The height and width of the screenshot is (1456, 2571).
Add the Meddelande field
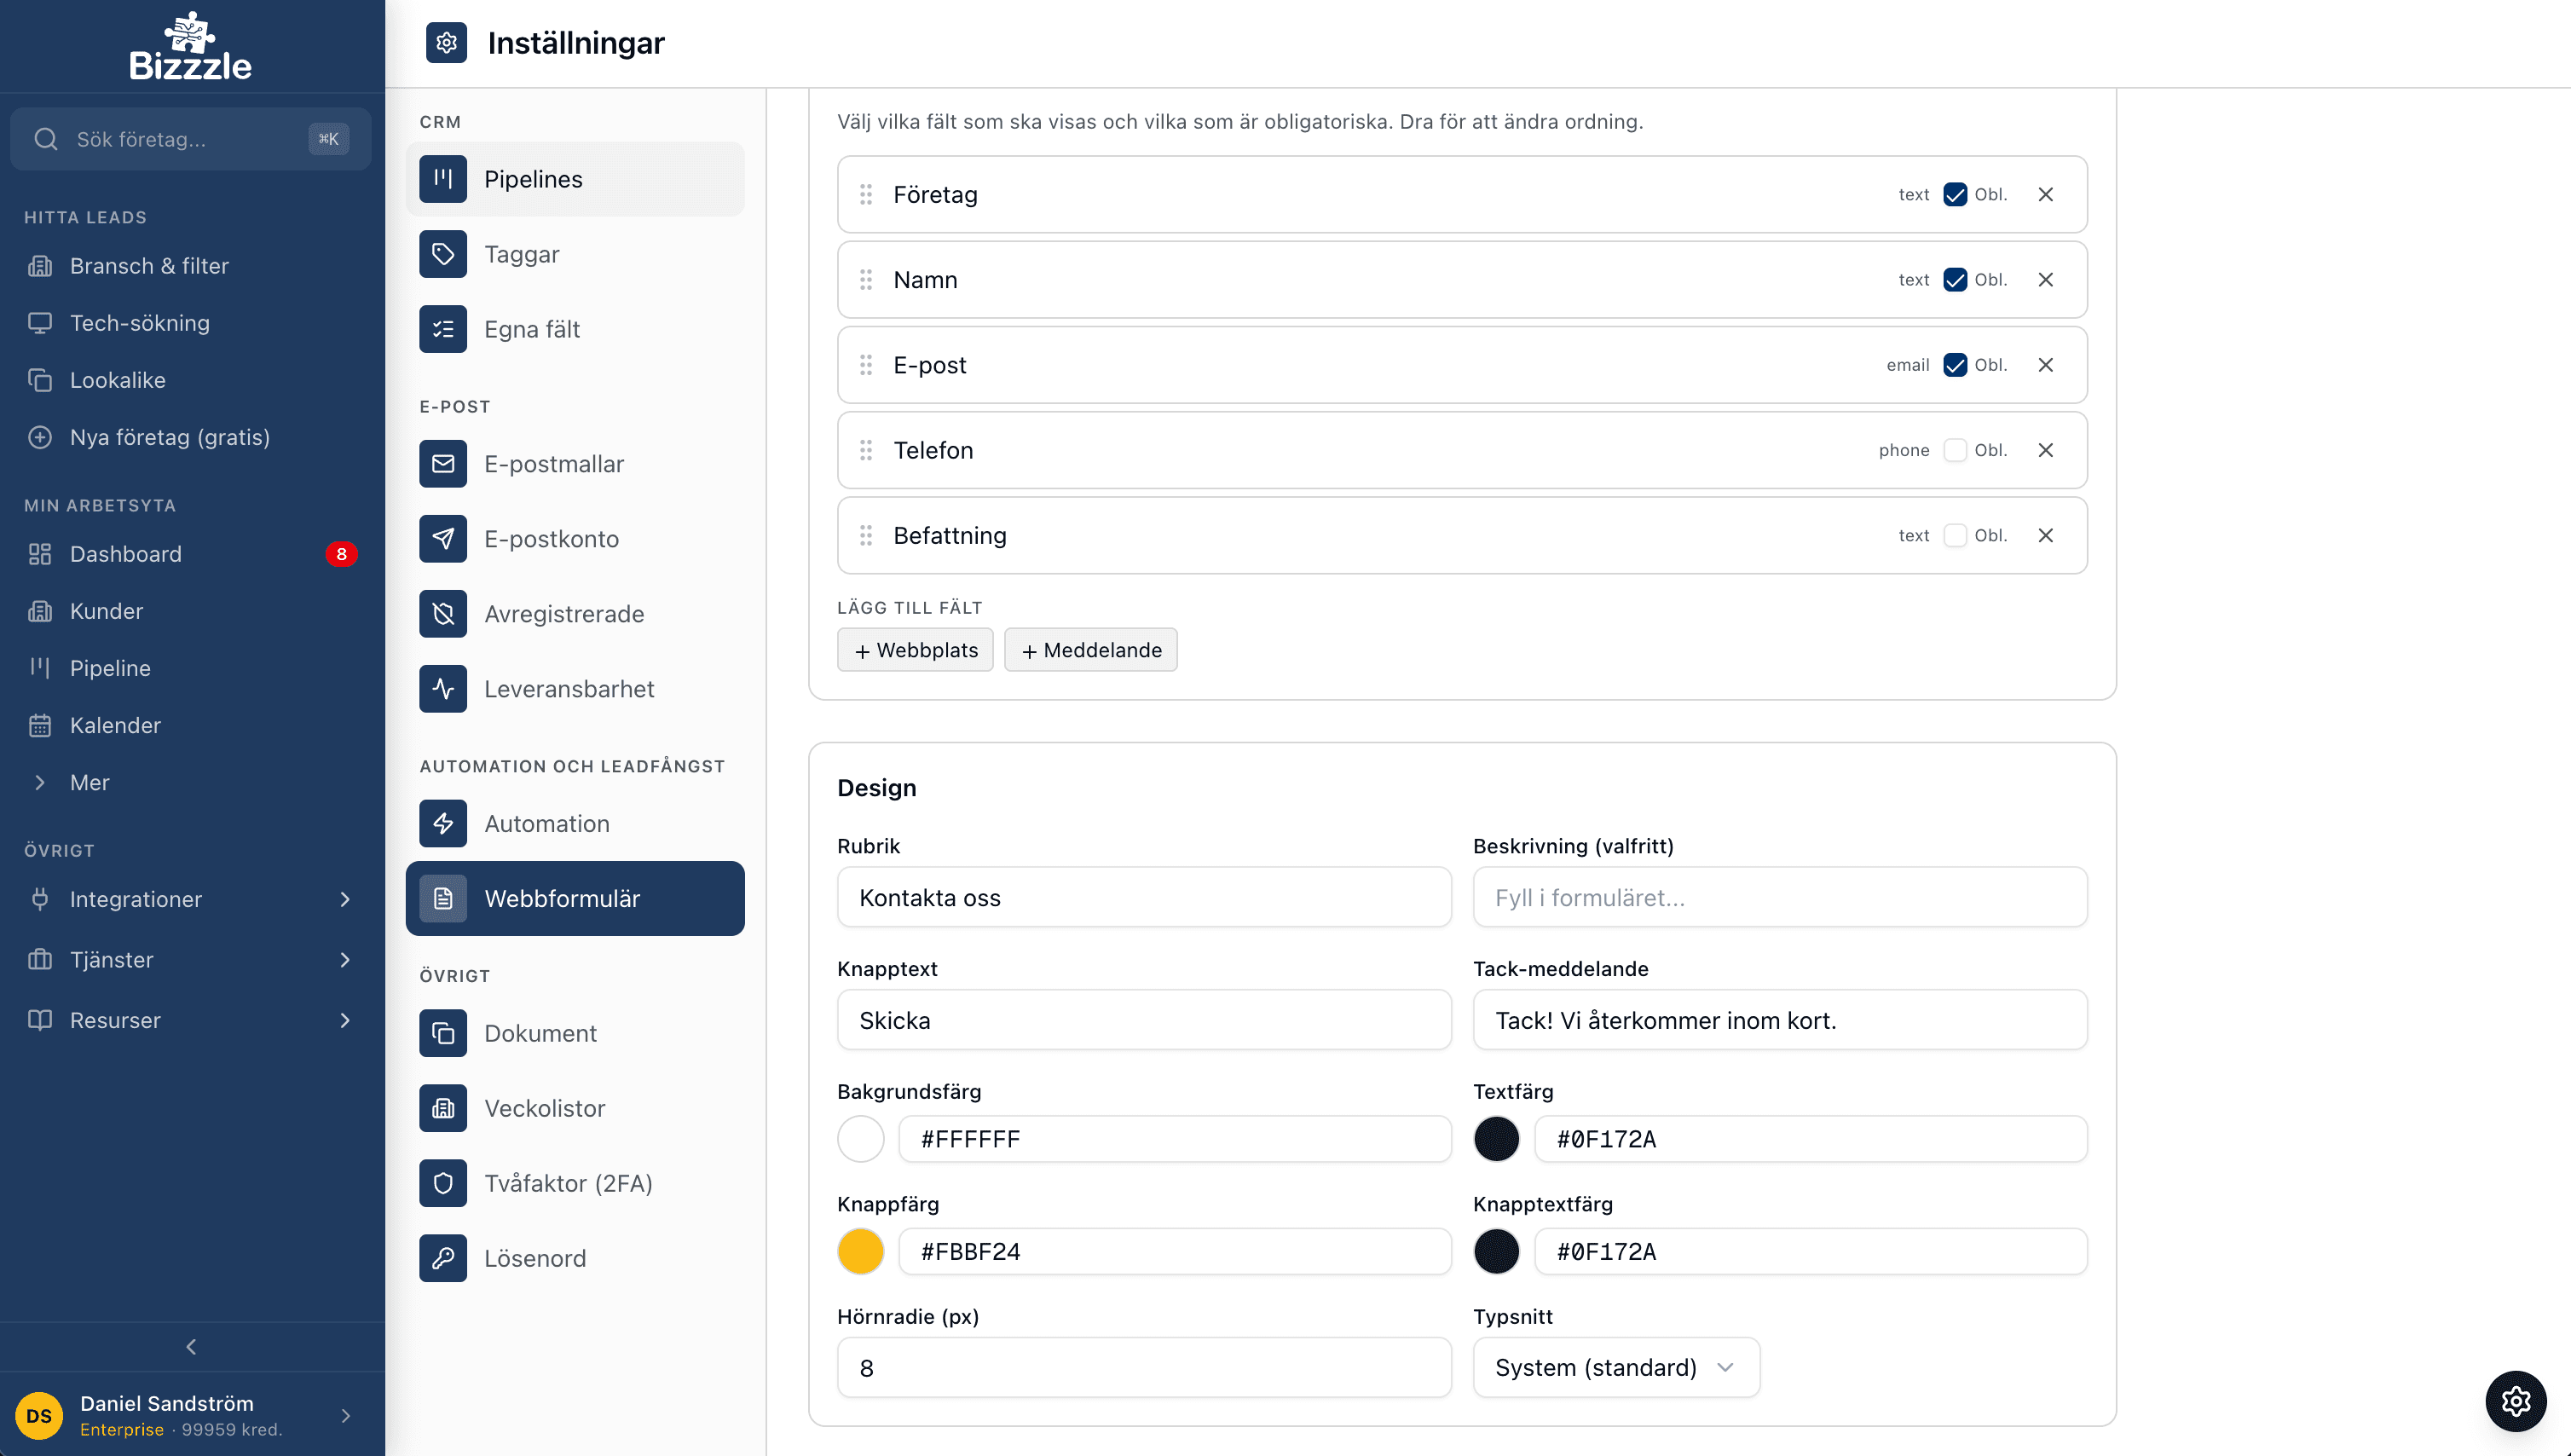tap(1090, 650)
